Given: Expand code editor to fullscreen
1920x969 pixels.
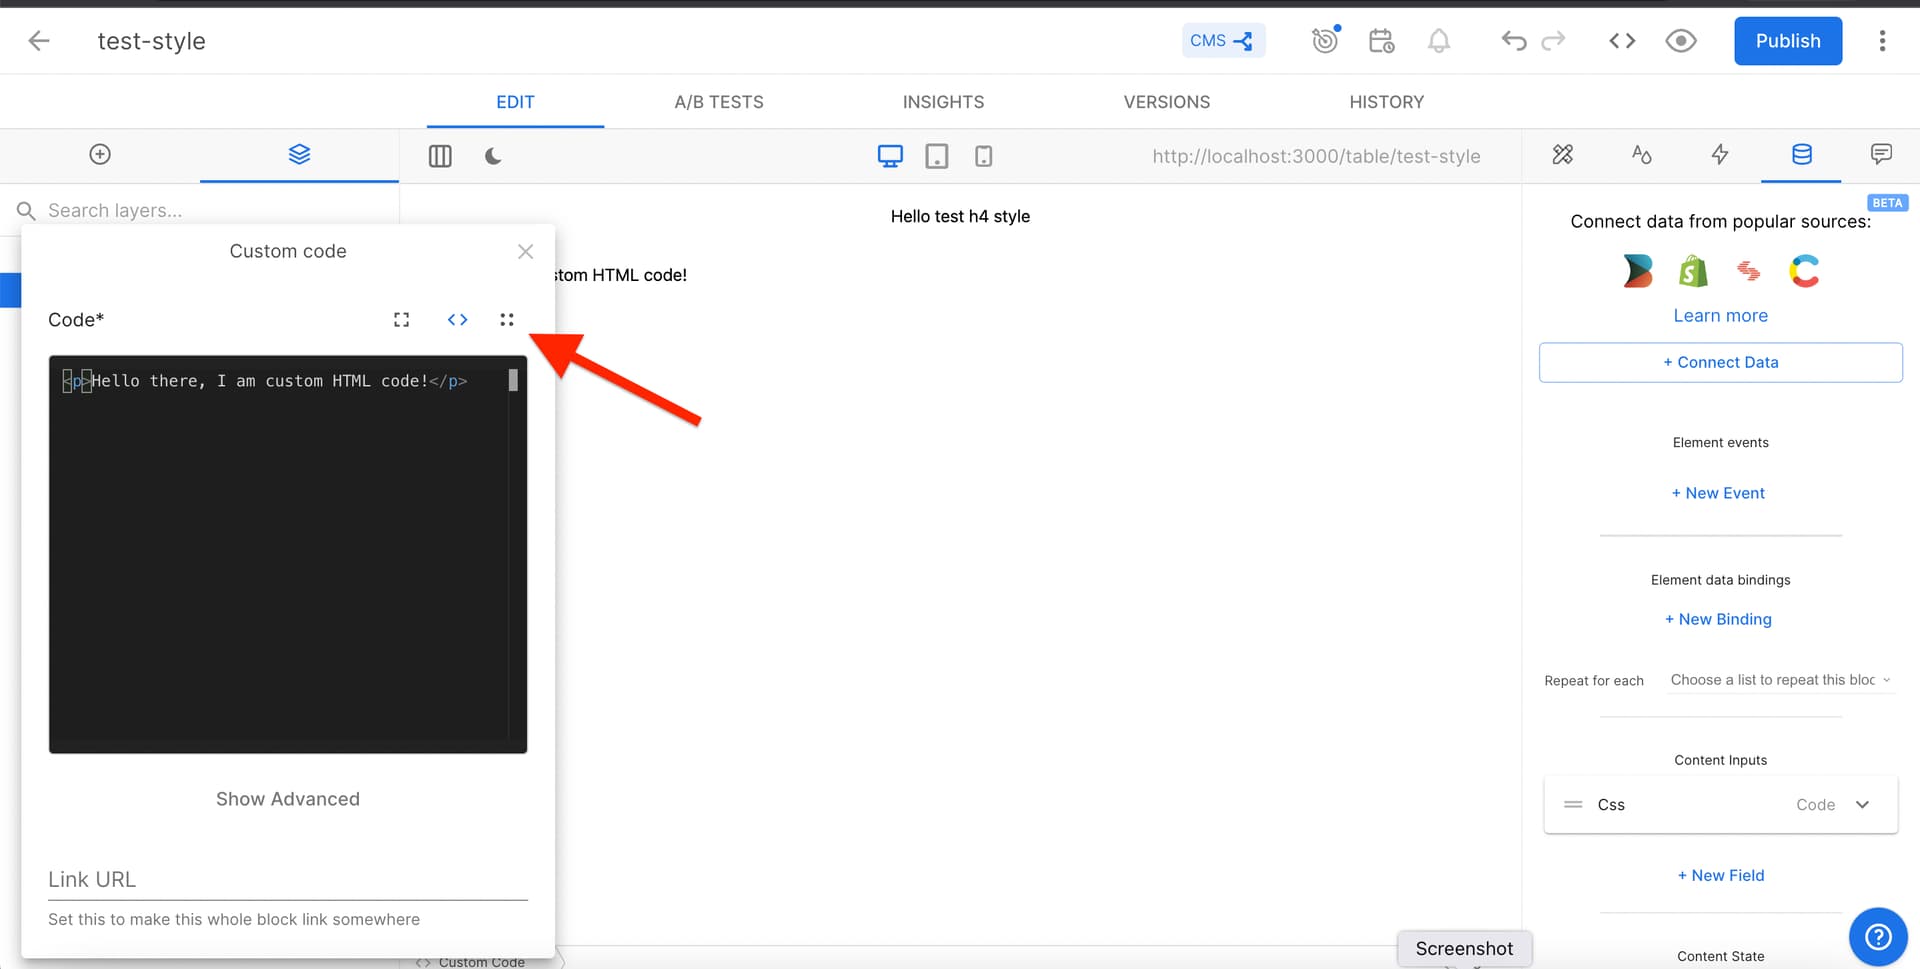Looking at the screenshot, I should [401, 320].
